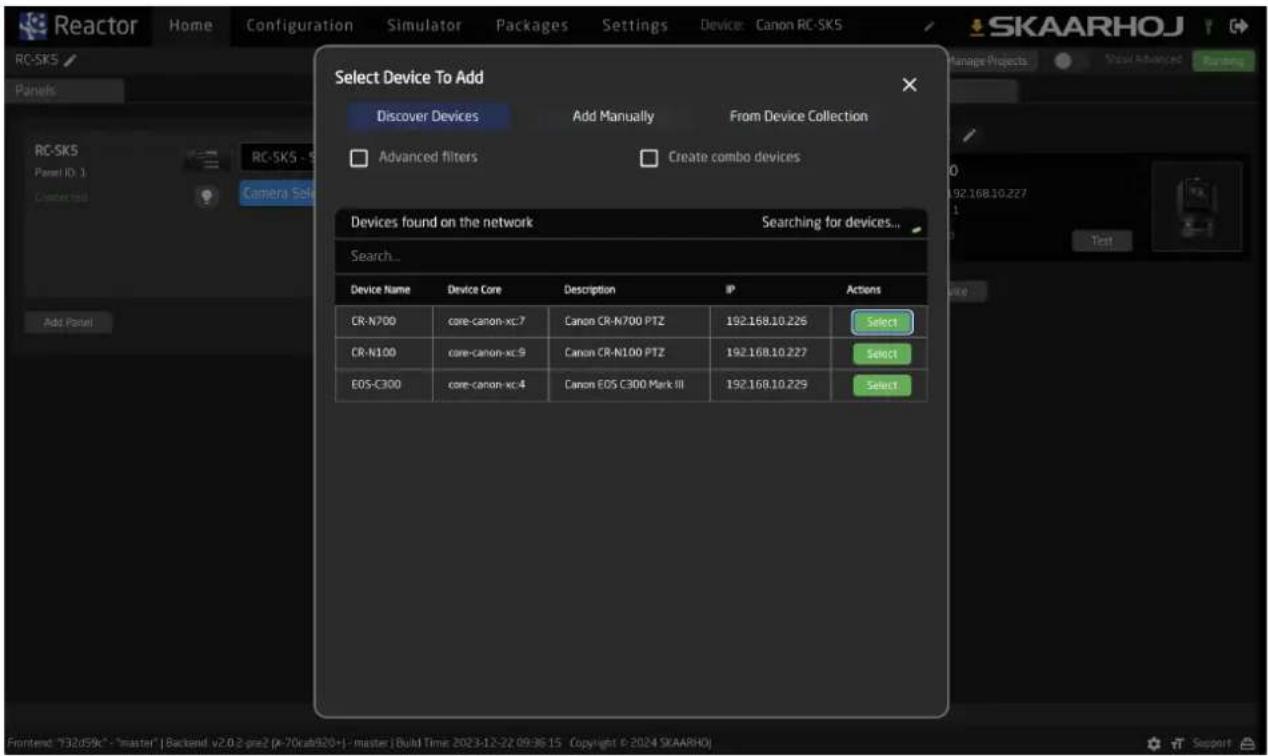Click the Canon CR-N700 PTZ description
This screenshot has width=1268, height=756.
click(x=616, y=322)
